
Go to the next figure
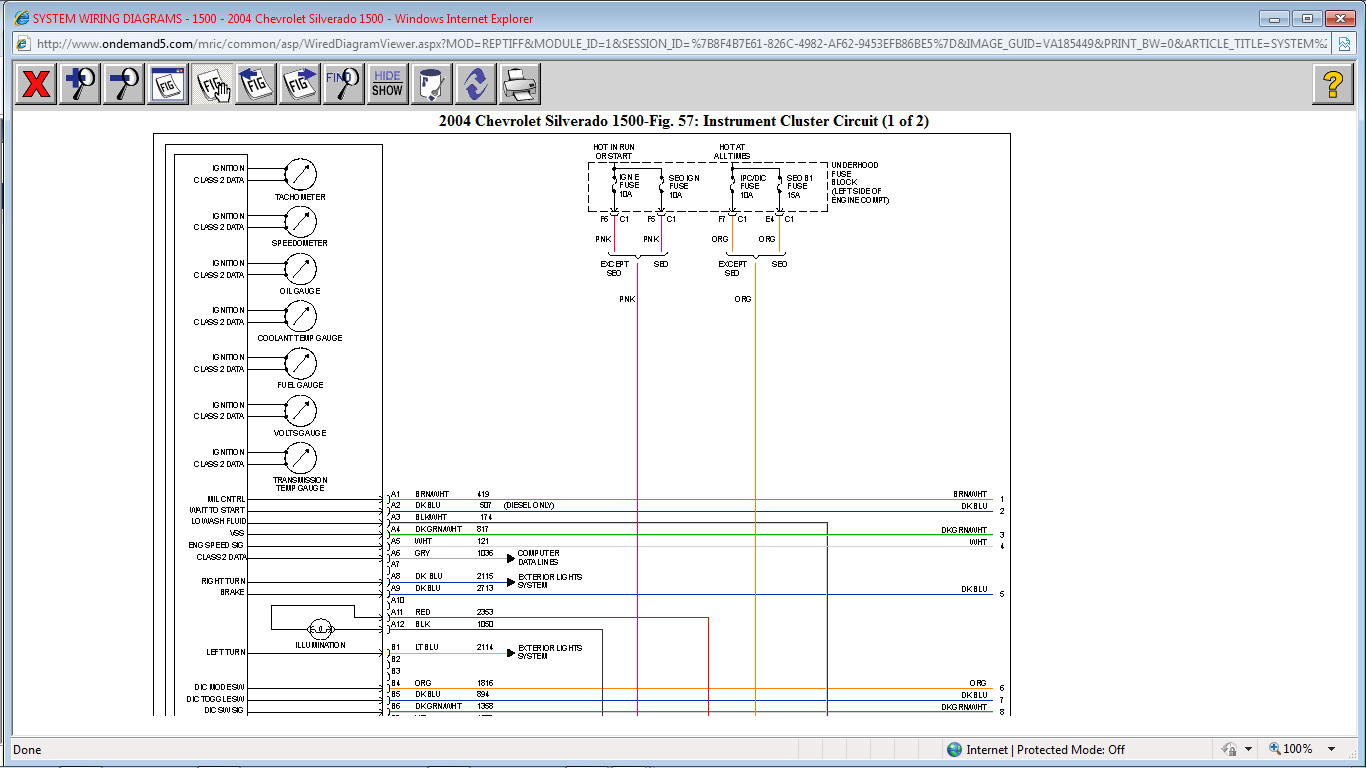point(300,84)
